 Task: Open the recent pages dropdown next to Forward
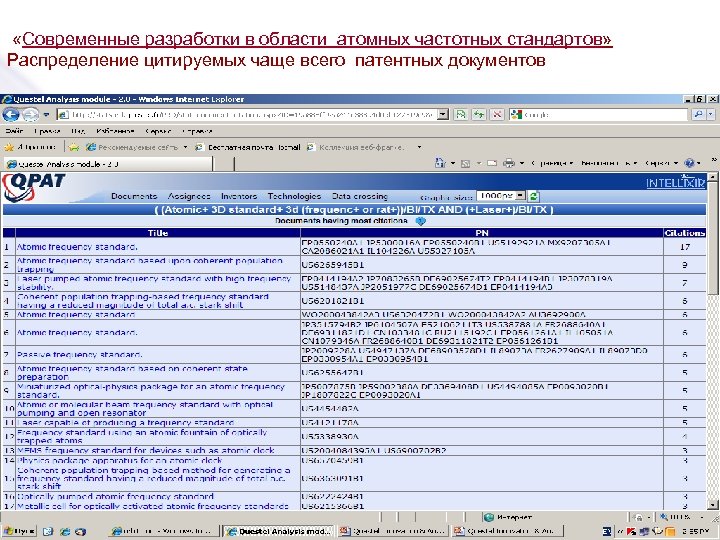[x=46, y=114]
